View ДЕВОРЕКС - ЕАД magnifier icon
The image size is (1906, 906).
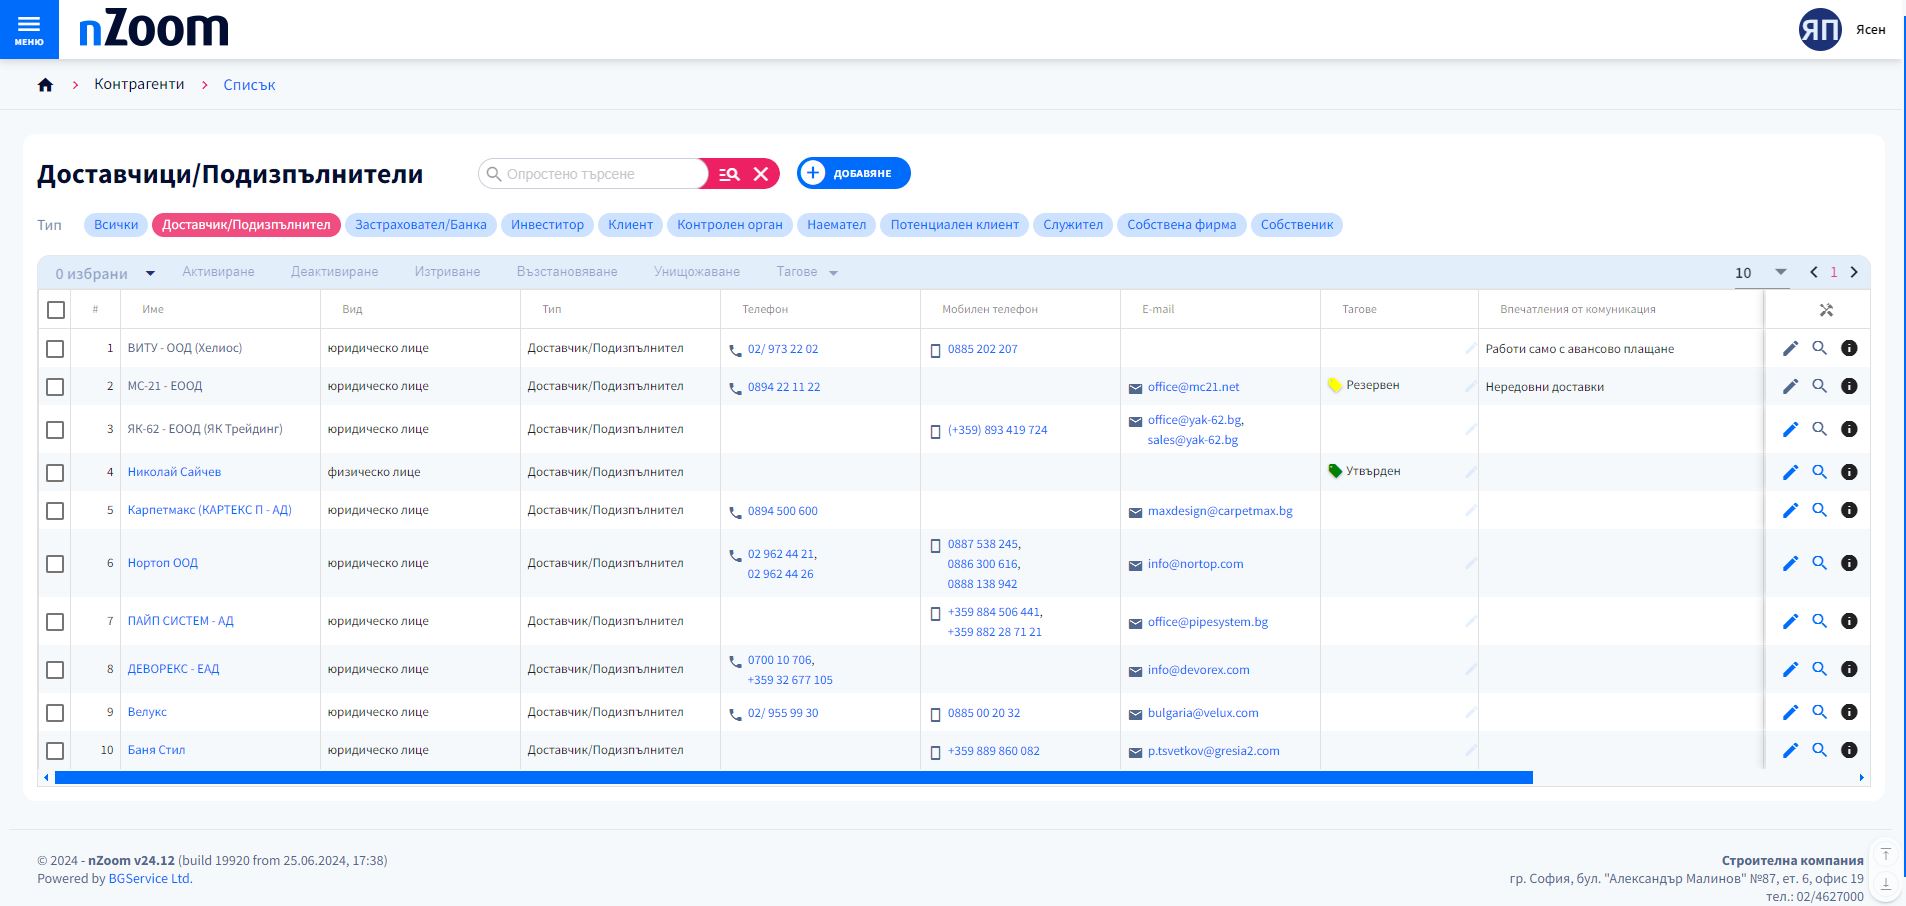coord(1820,669)
